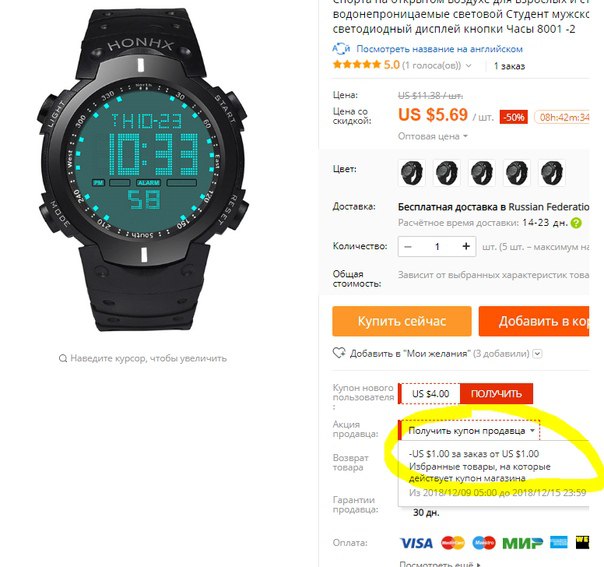Open the wishlist options arrow next to добавили
Screen dimensions: 604x567
click(538, 353)
